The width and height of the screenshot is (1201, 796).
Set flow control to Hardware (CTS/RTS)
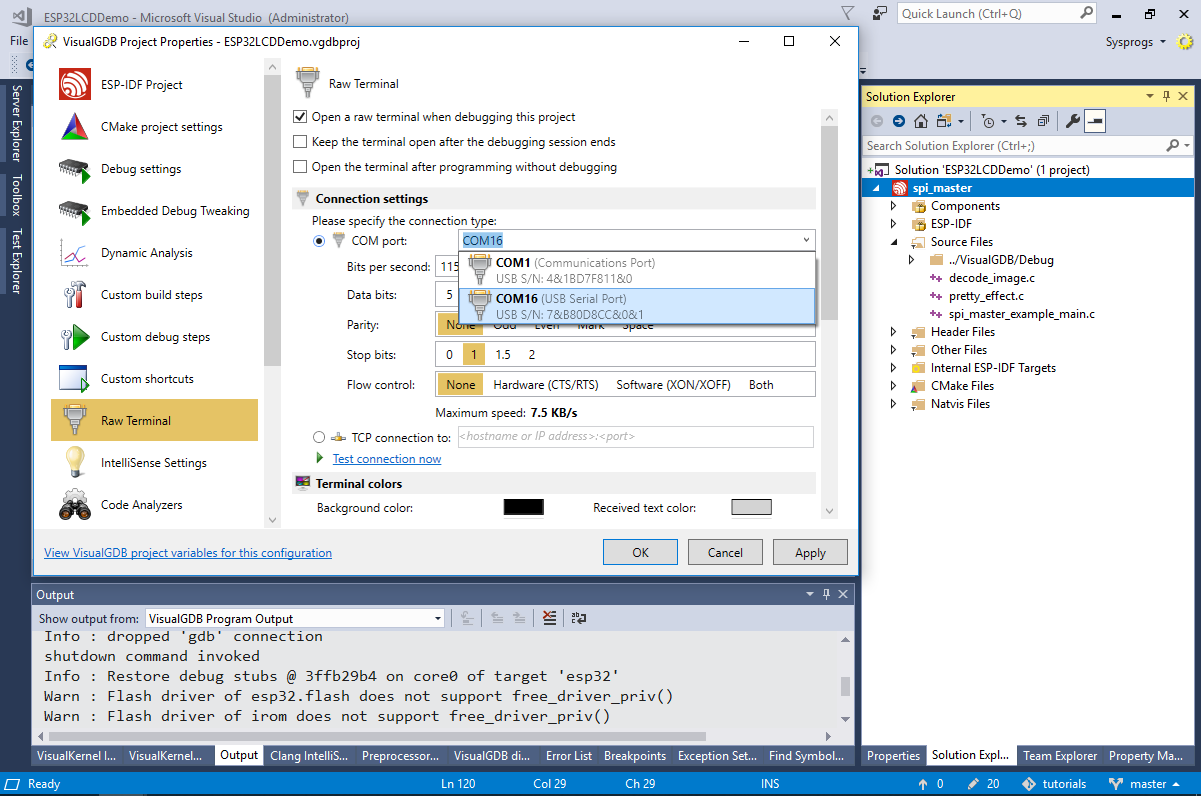(x=546, y=385)
